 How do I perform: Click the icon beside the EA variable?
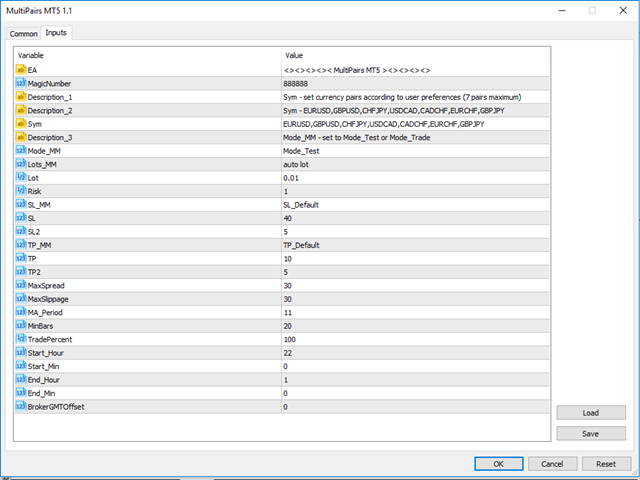click(20, 69)
